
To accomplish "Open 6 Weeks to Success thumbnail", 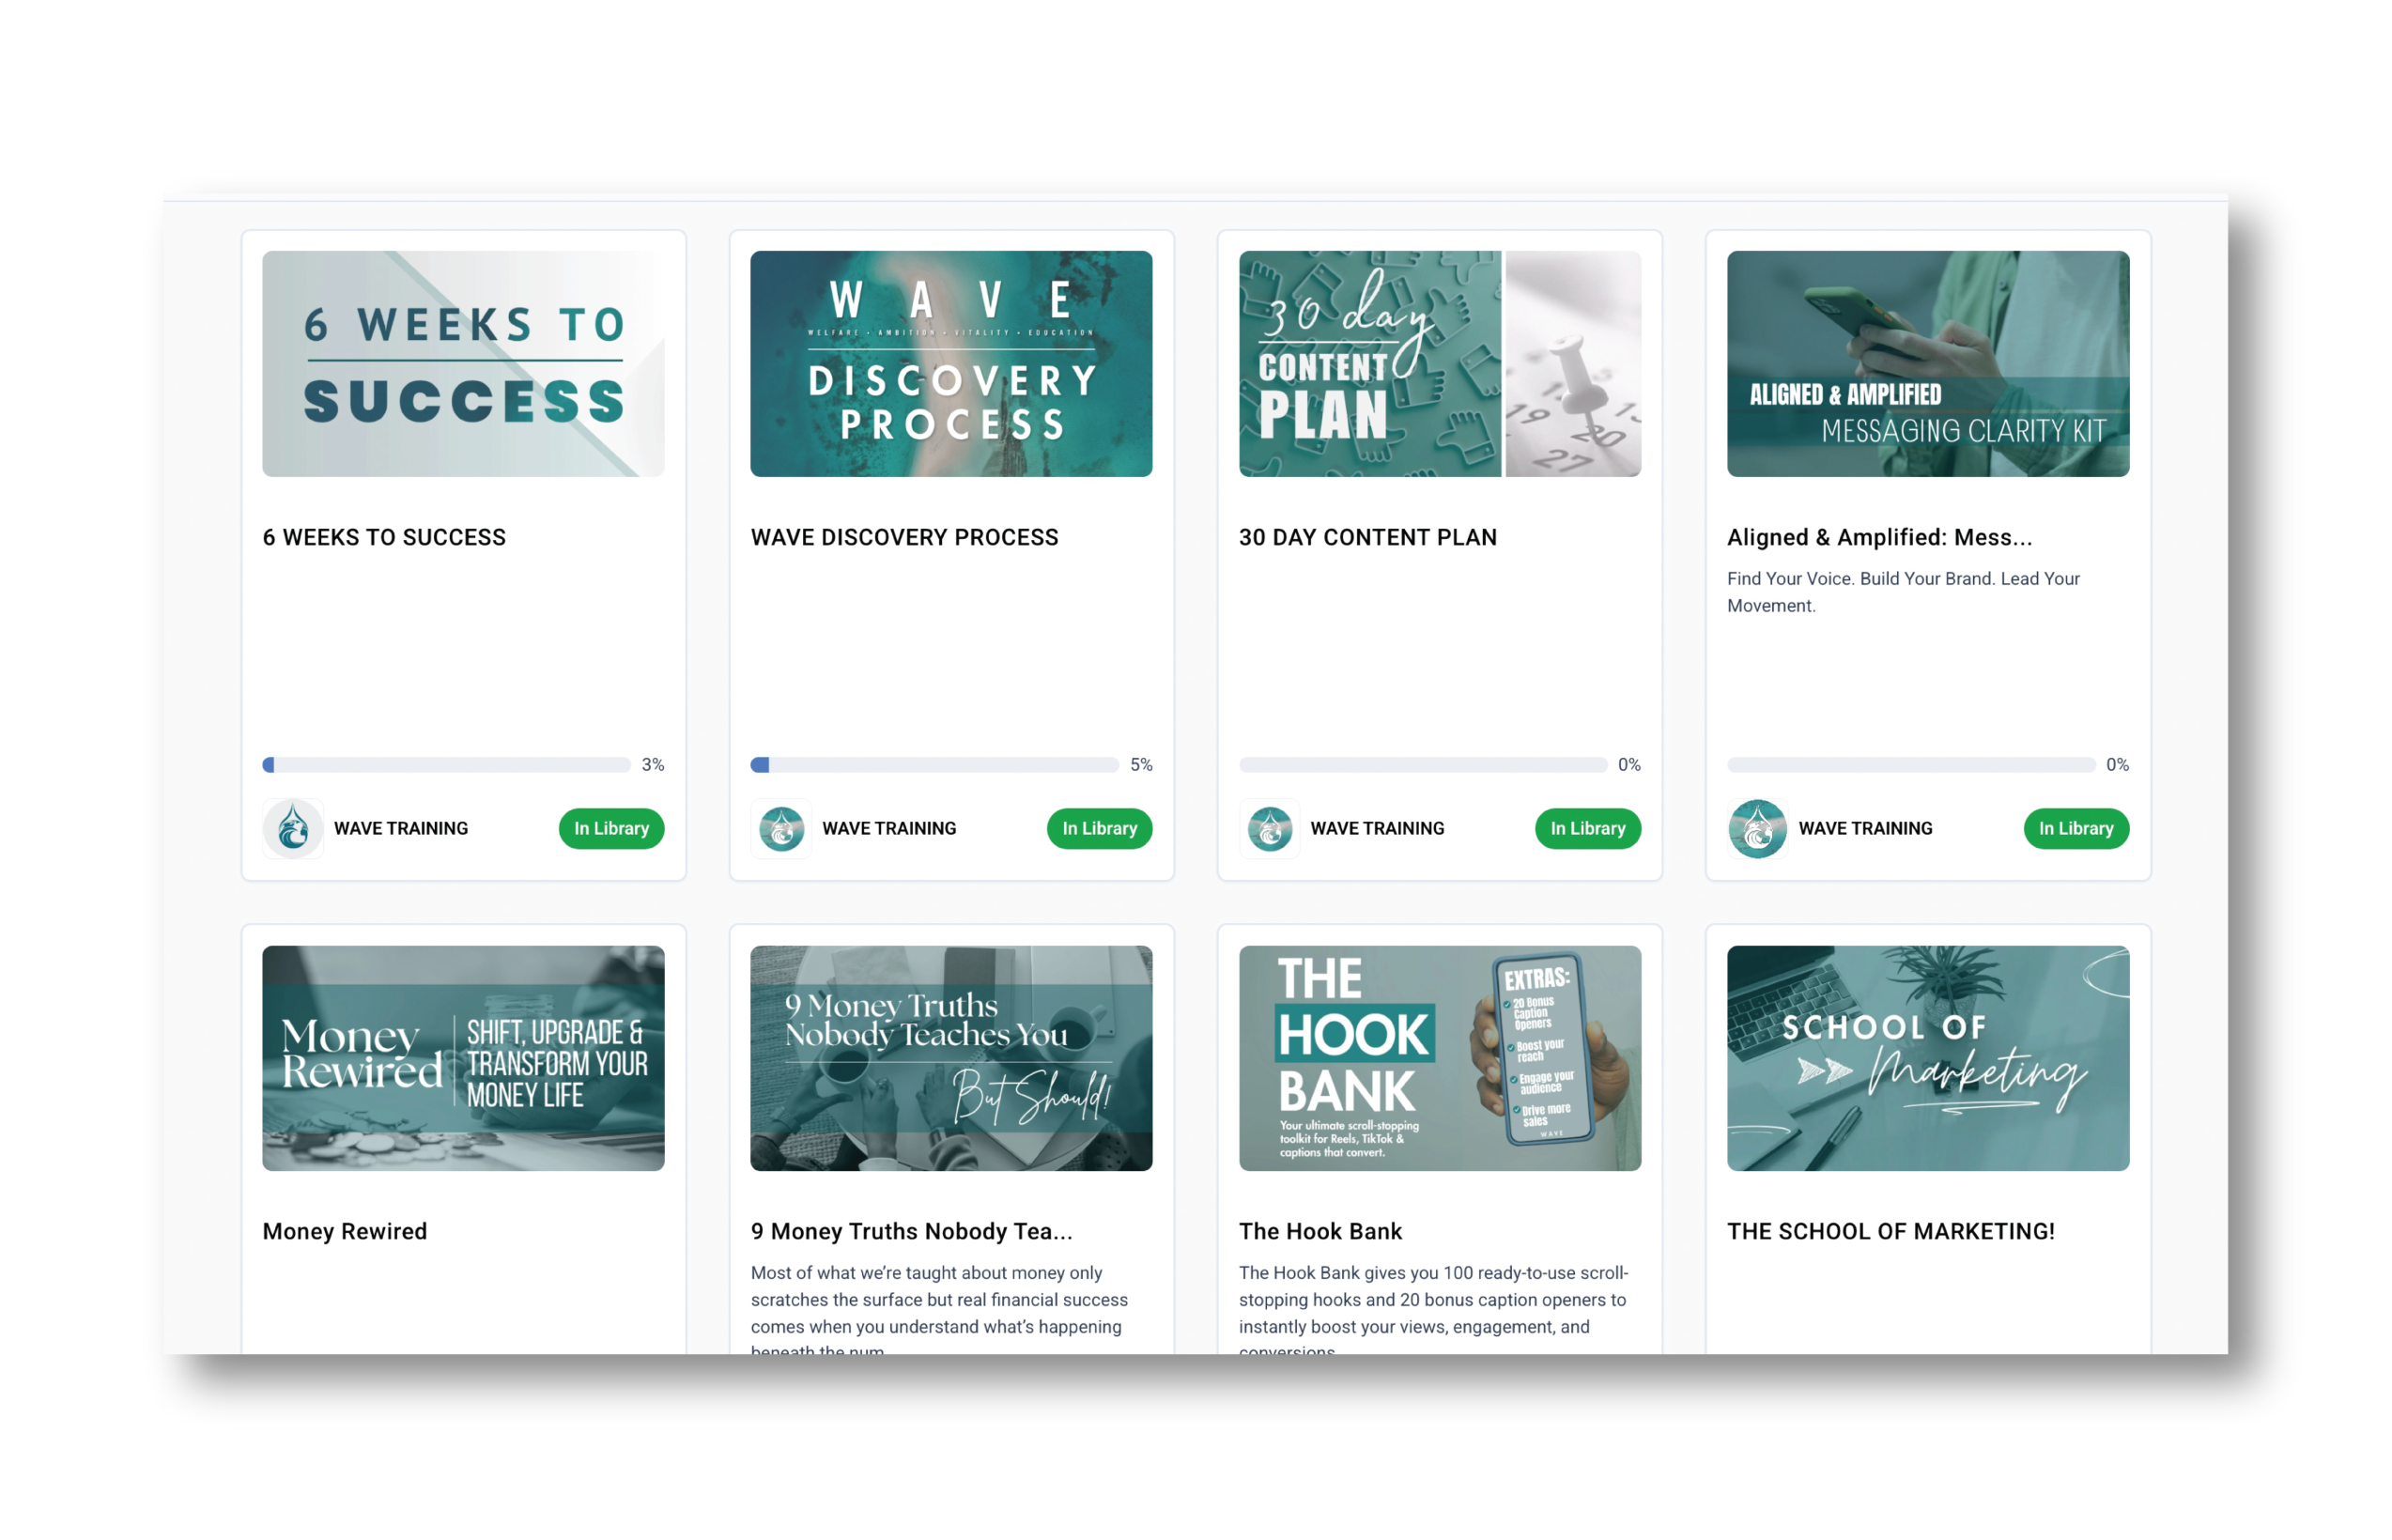I will 463,364.
